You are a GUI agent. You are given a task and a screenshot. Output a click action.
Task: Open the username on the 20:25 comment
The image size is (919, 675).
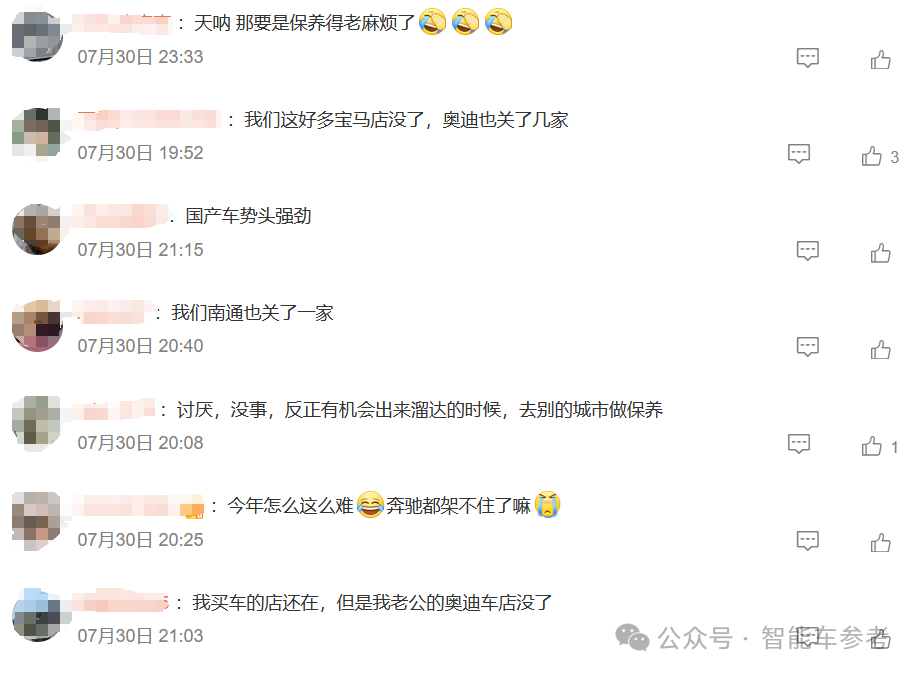[x=138, y=505]
